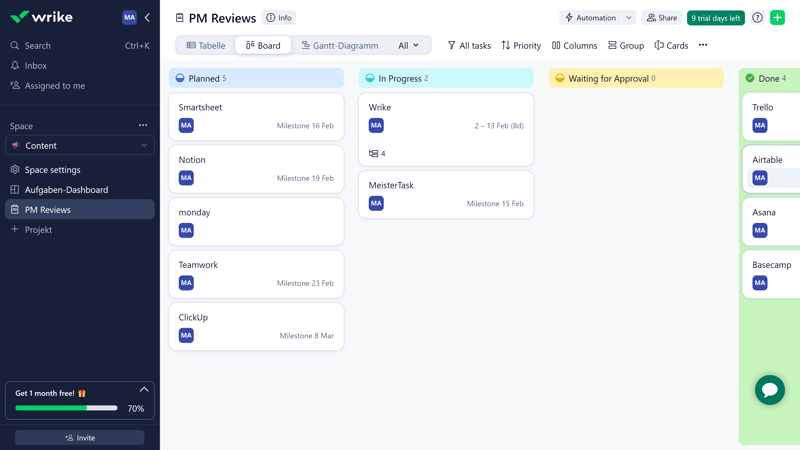The image size is (800, 450).
Task: Open the Aufgaben-Dashboard
Action: pos(80,189)
